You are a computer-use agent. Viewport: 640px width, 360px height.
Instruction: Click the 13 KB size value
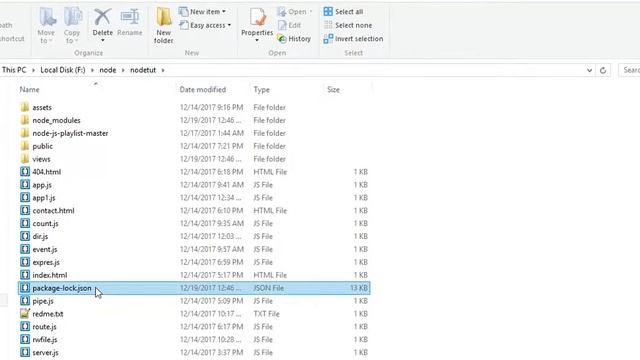pyautogui.click(x=359, y=288)
